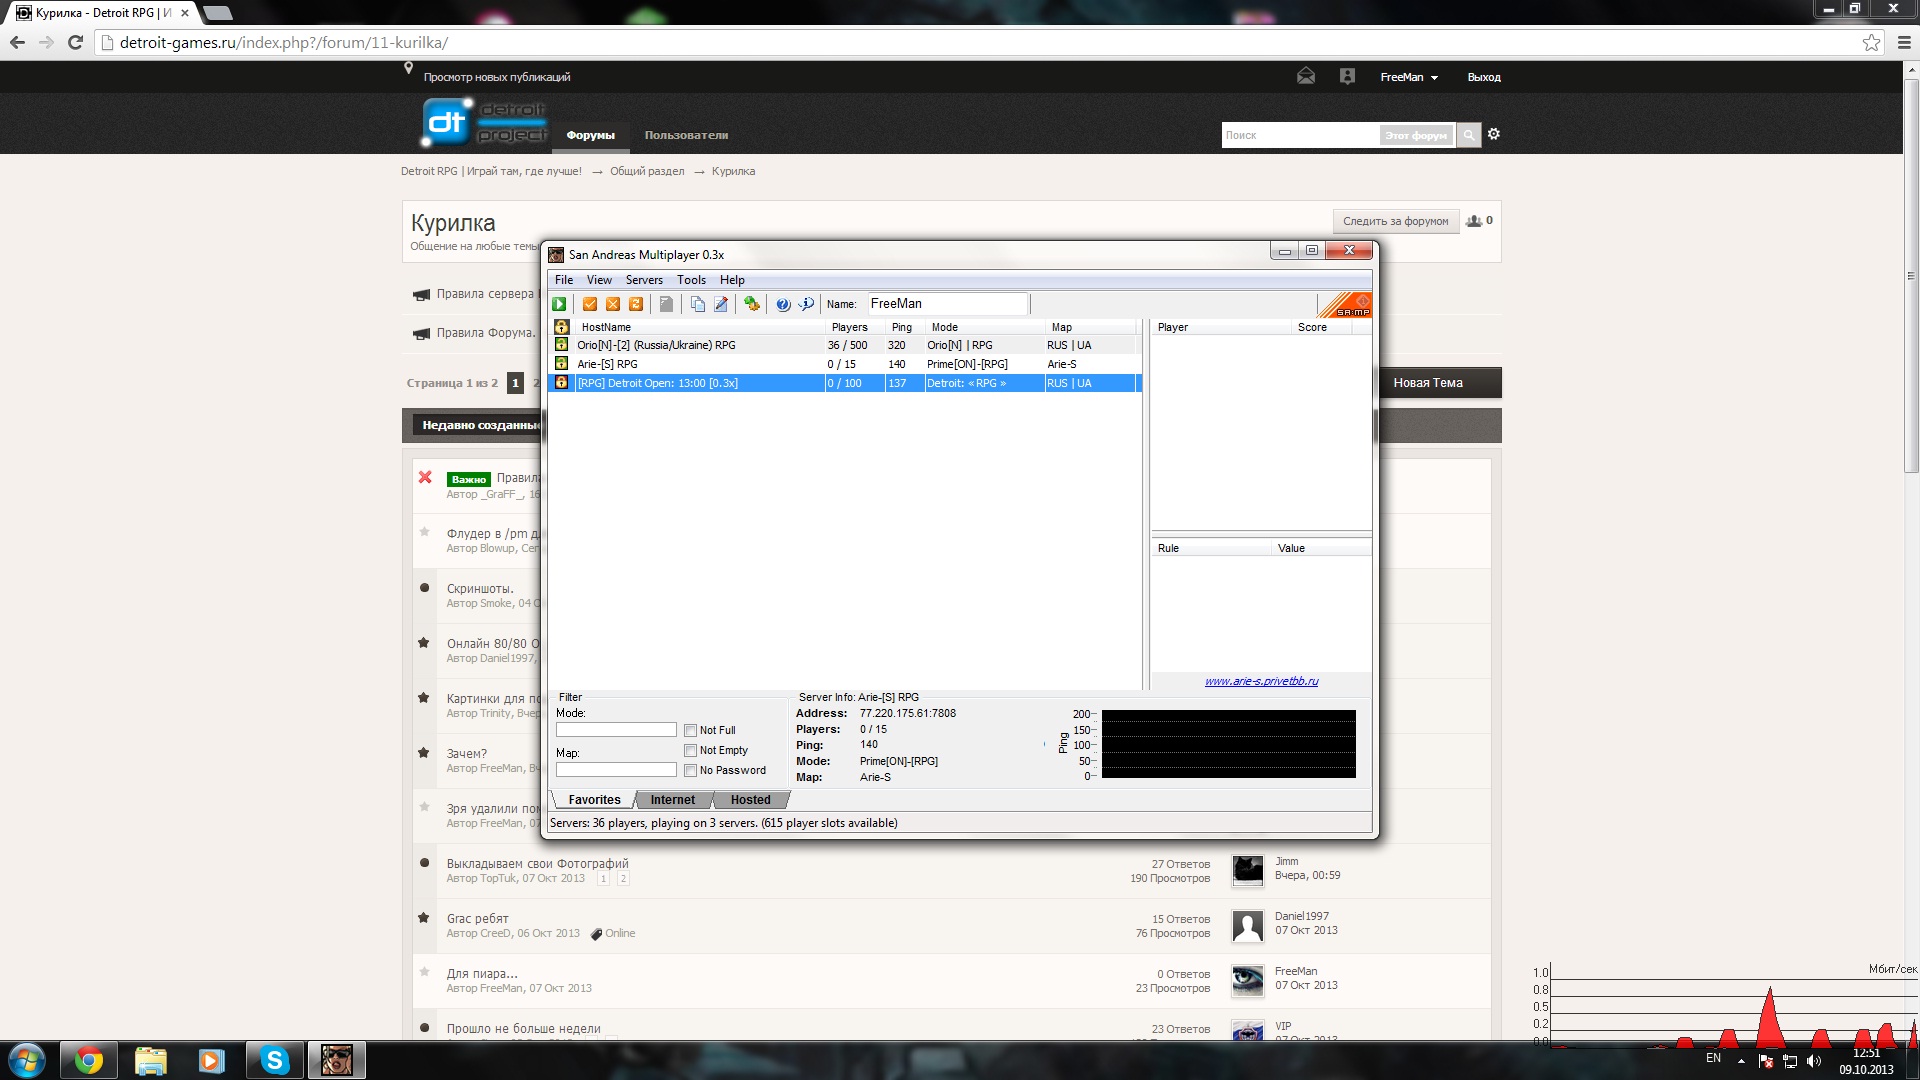Click the Windows Start orb
Viewport: 1920px width, 1080px height.
pyautogui.click(x=27, y=1060)
